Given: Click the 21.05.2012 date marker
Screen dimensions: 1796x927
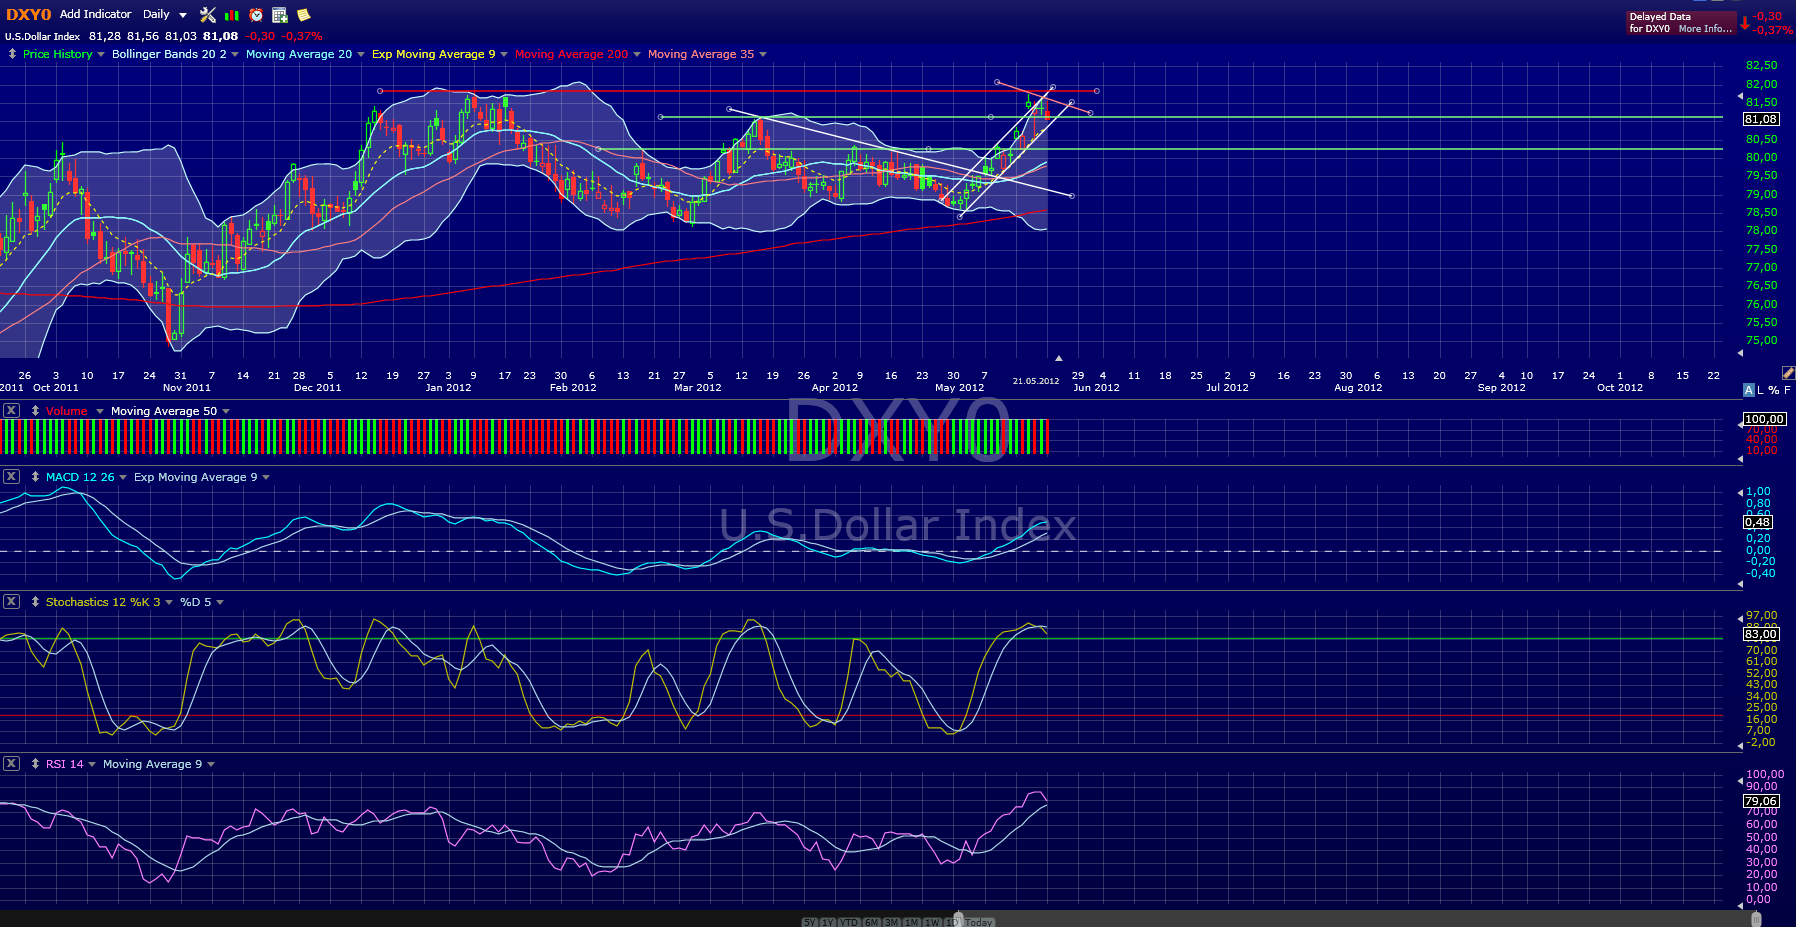Looking at the screenshot, I should [1036, 381].
